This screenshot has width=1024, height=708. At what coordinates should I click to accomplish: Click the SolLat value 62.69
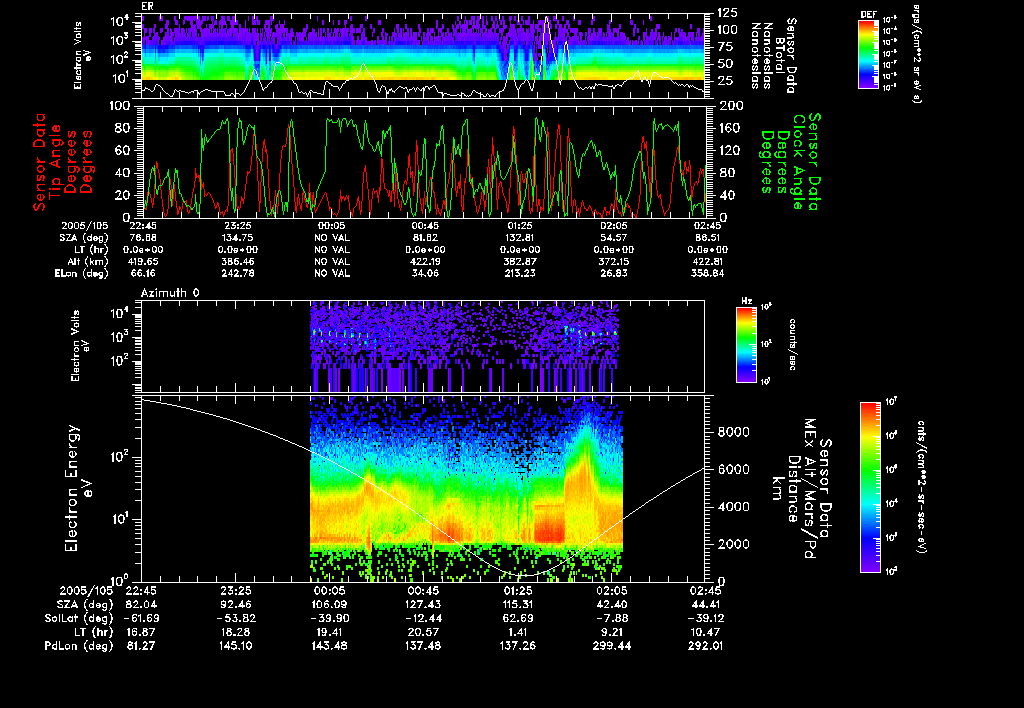click(x=518, y=618)
